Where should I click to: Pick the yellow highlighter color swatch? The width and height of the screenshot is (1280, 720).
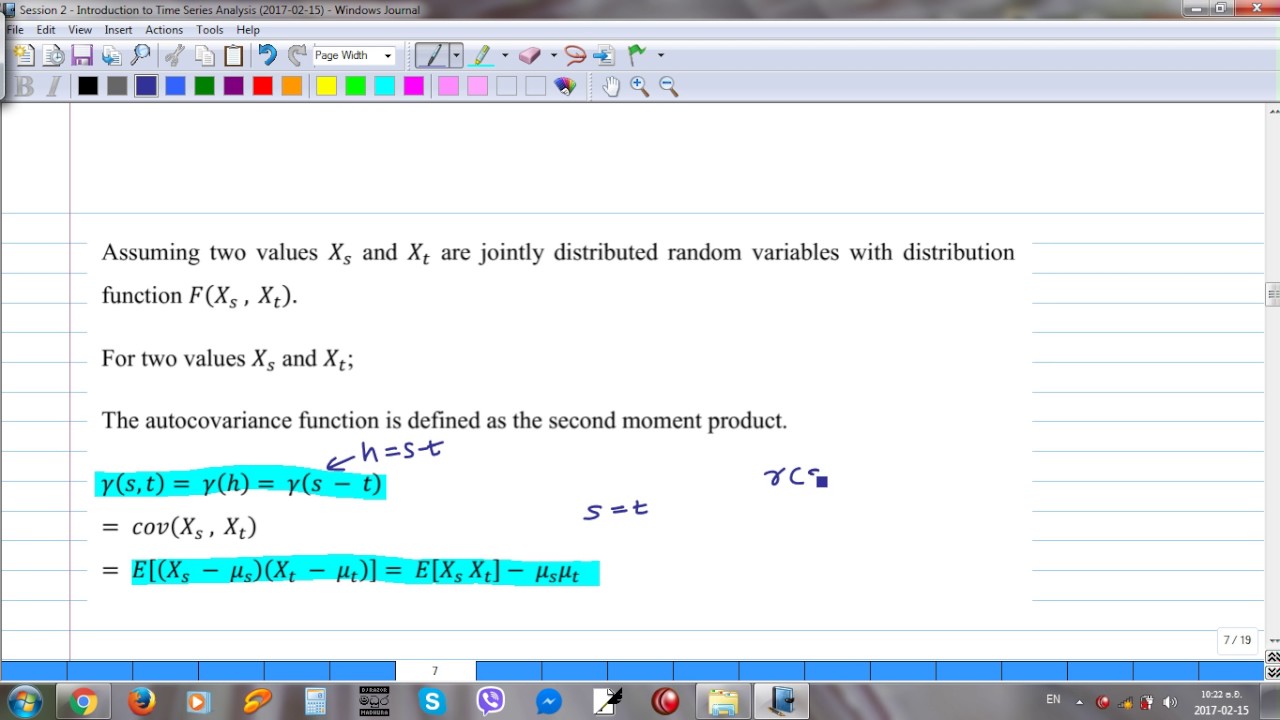tap(326, 87)
